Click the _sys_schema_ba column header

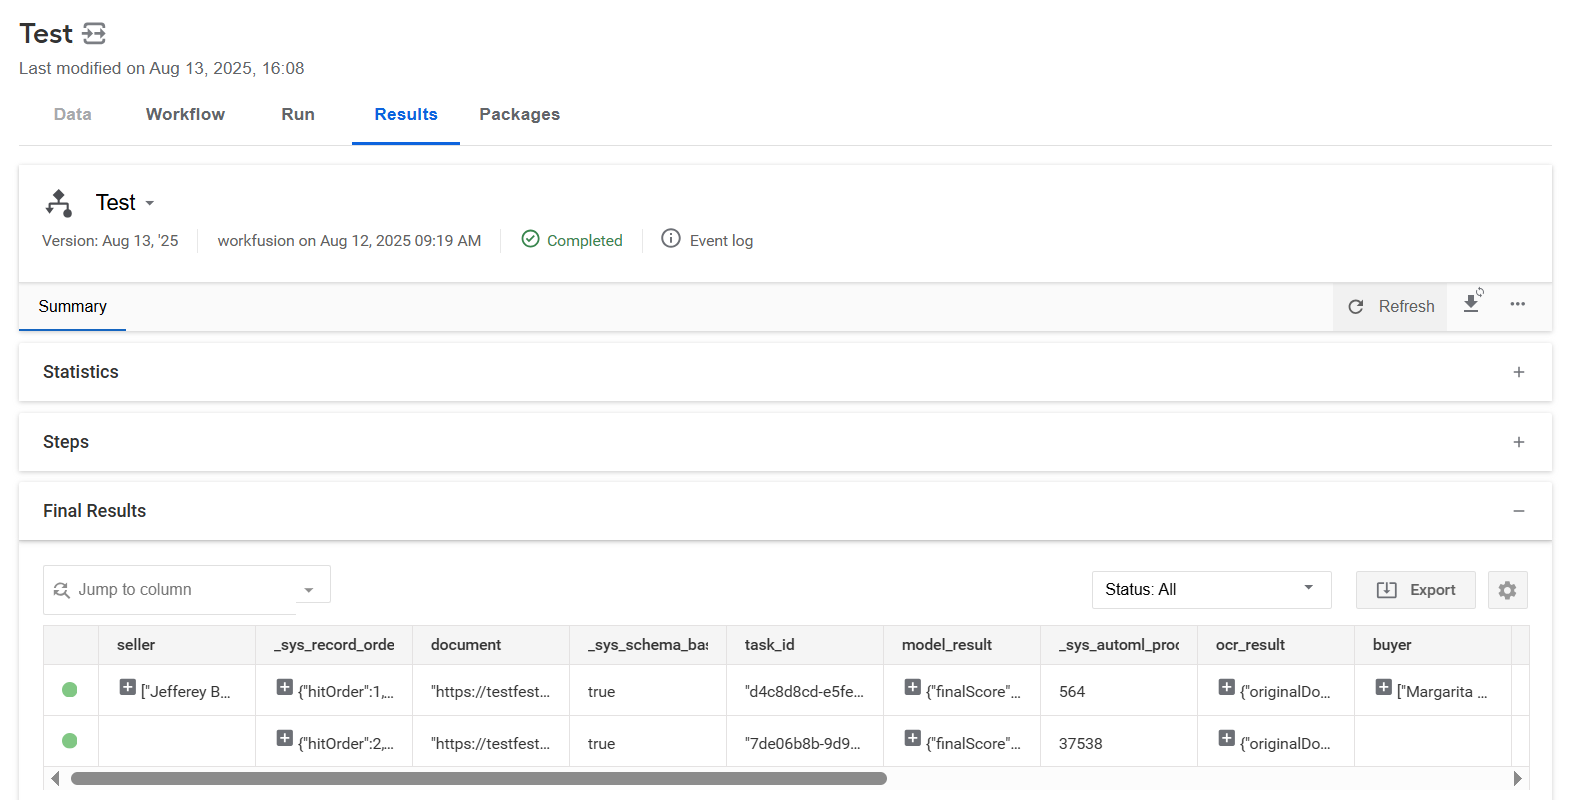point(648,645)
